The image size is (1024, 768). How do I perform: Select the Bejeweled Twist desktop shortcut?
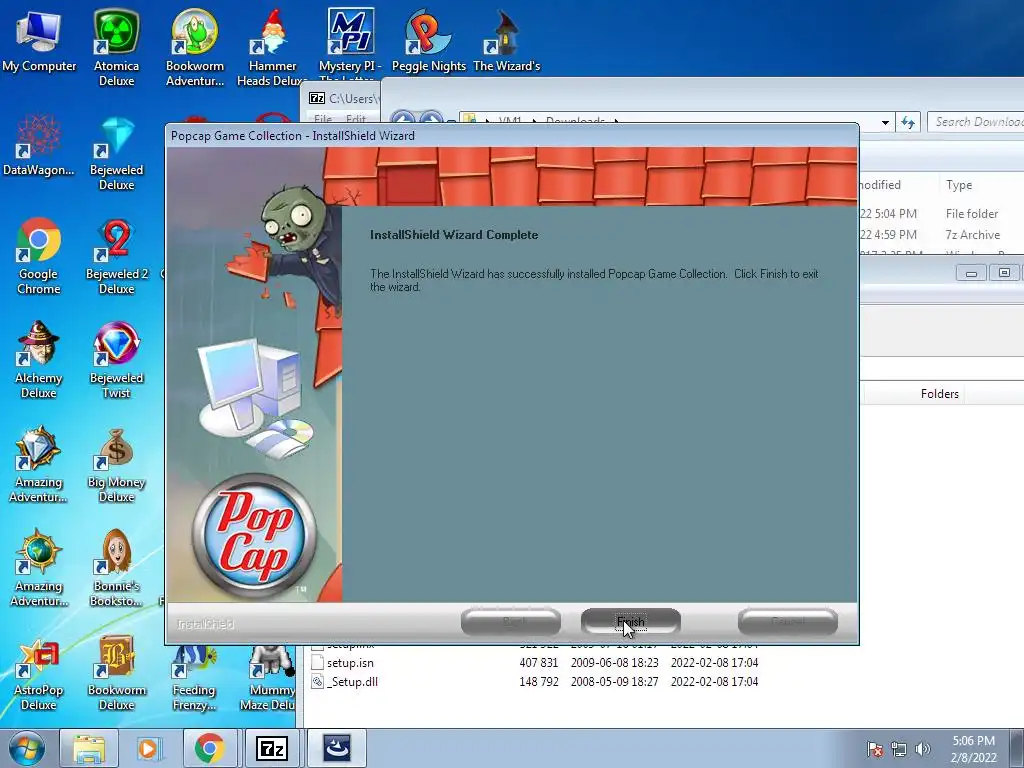[116, 360]
